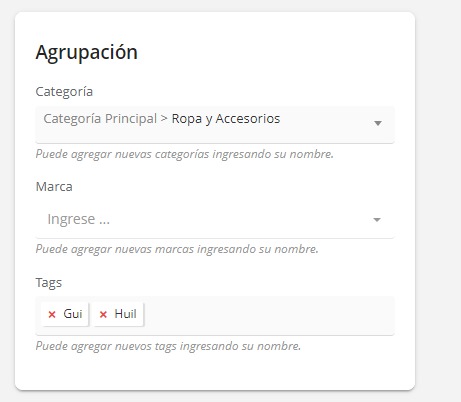Remove the Gui tag with its red x
The width and height of the screenshot is (461, 402).
point(52,314)
